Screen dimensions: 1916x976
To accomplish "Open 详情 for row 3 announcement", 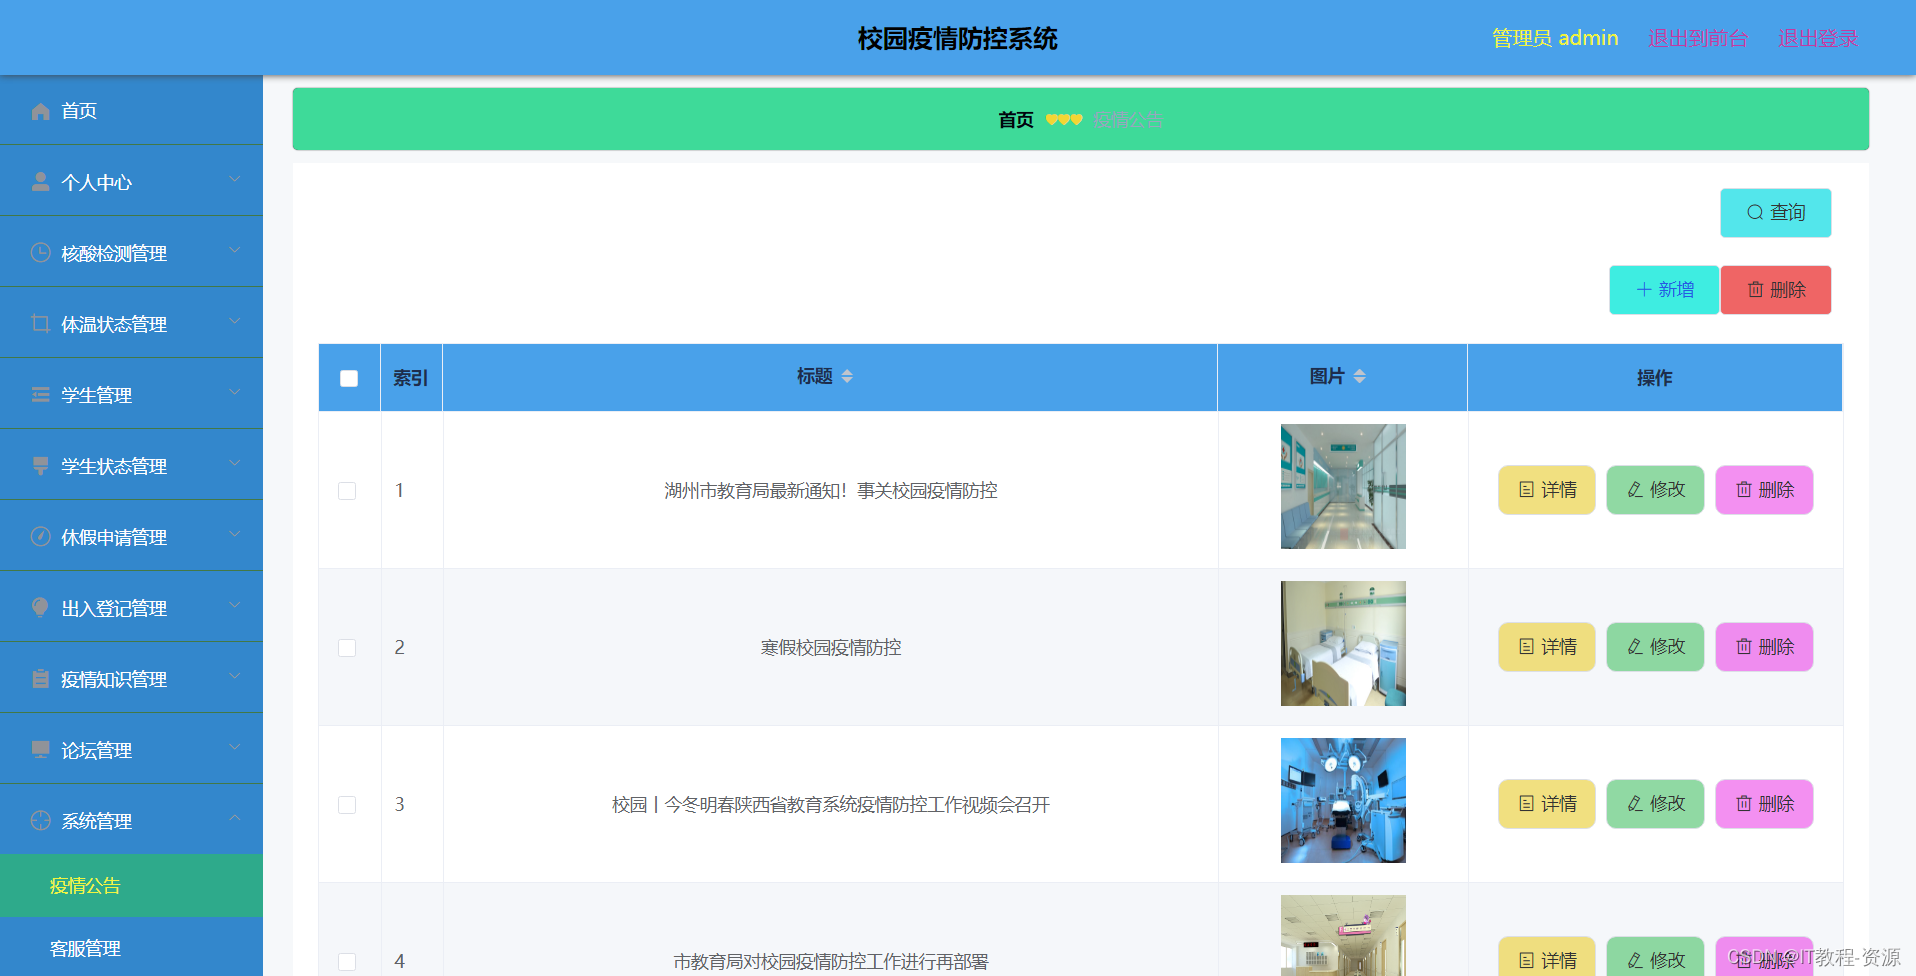I will [1547, 804].
